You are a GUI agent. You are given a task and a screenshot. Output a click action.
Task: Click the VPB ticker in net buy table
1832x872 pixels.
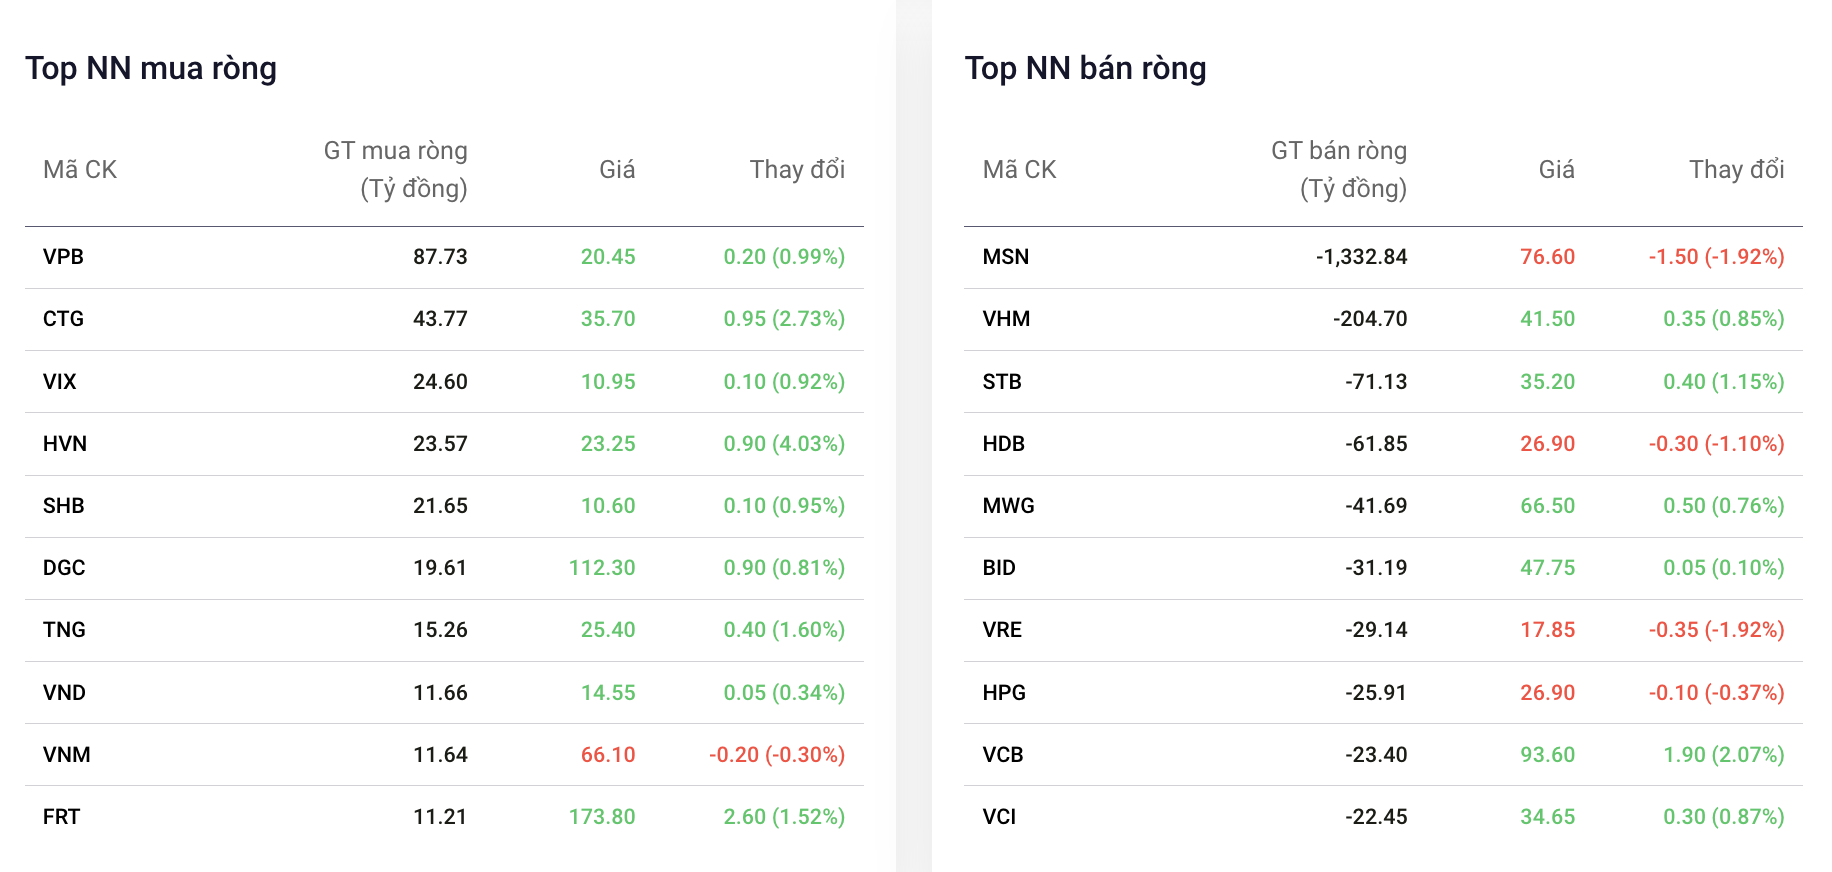click(63, 257)
